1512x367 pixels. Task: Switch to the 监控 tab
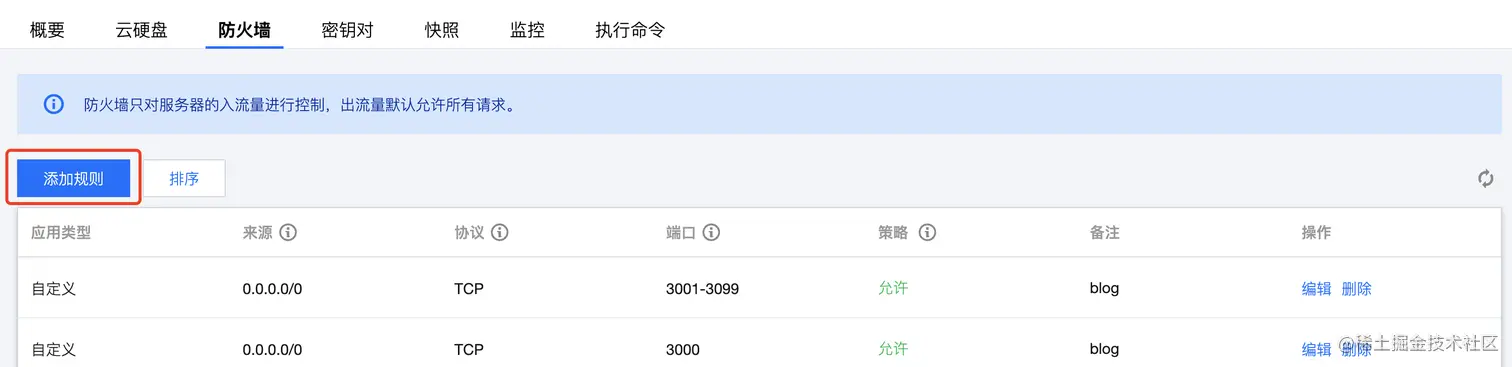[527, 30]
